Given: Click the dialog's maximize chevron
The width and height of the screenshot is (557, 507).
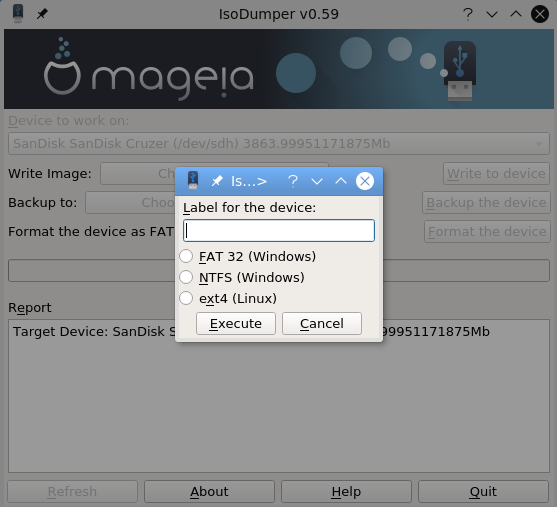Looking at the screenshot, I should [341, 181].
